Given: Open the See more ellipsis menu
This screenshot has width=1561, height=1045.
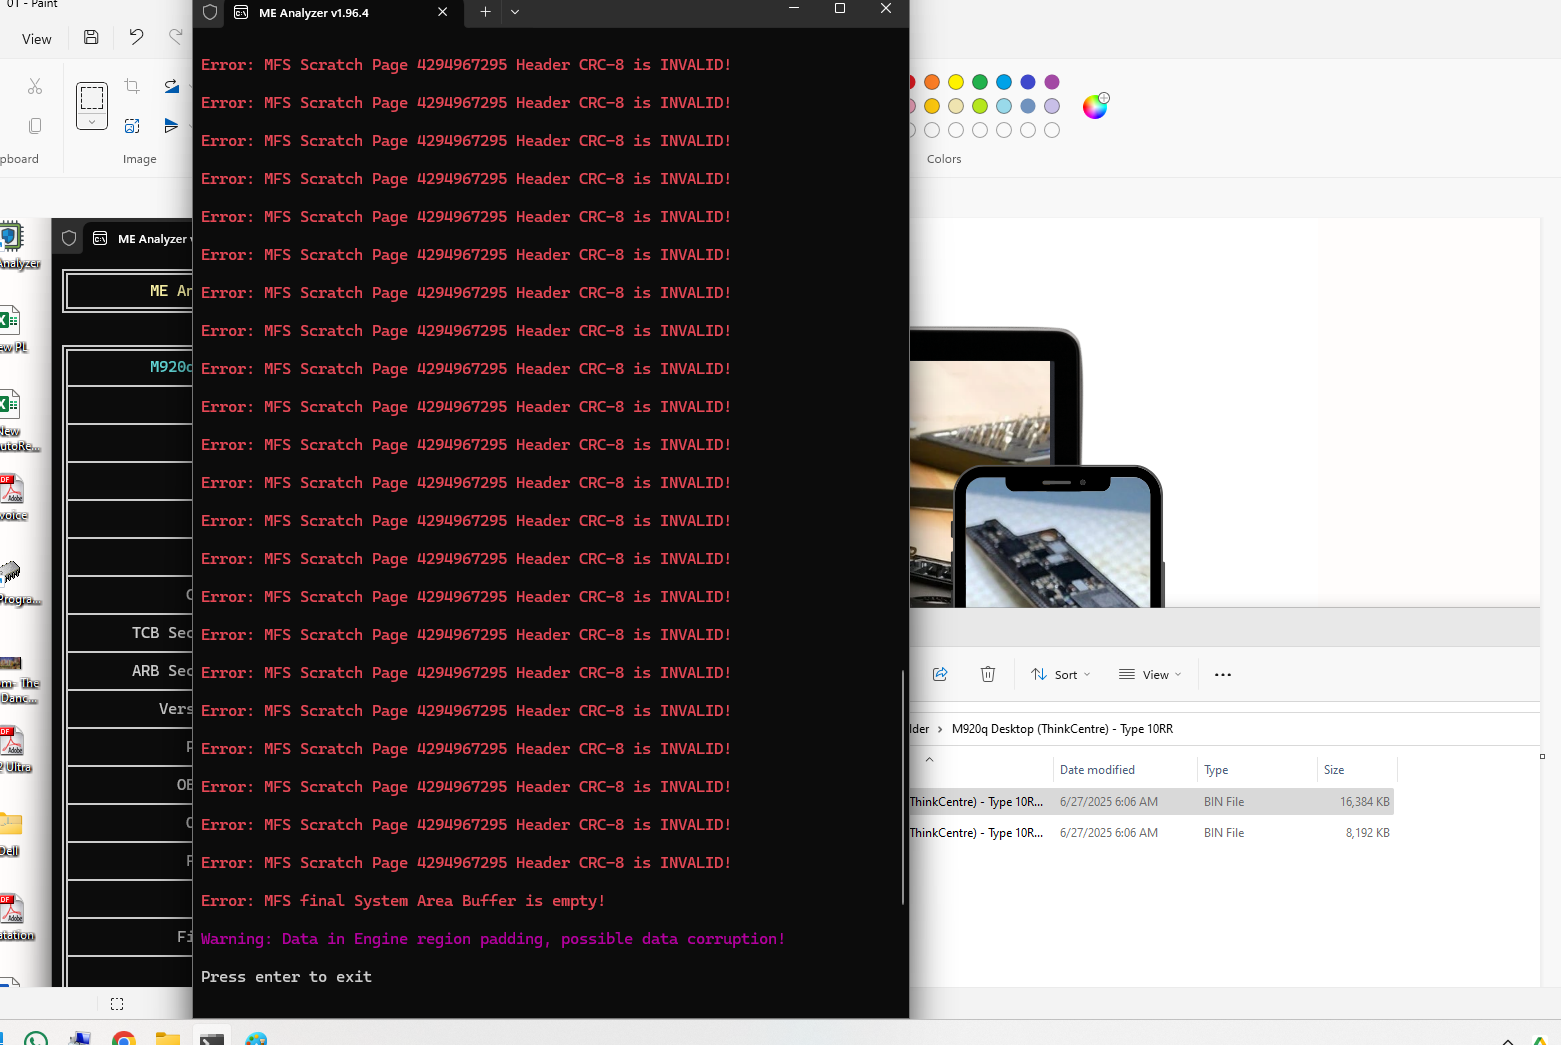Looking at the screenshot, I should tap(1222, 674).
